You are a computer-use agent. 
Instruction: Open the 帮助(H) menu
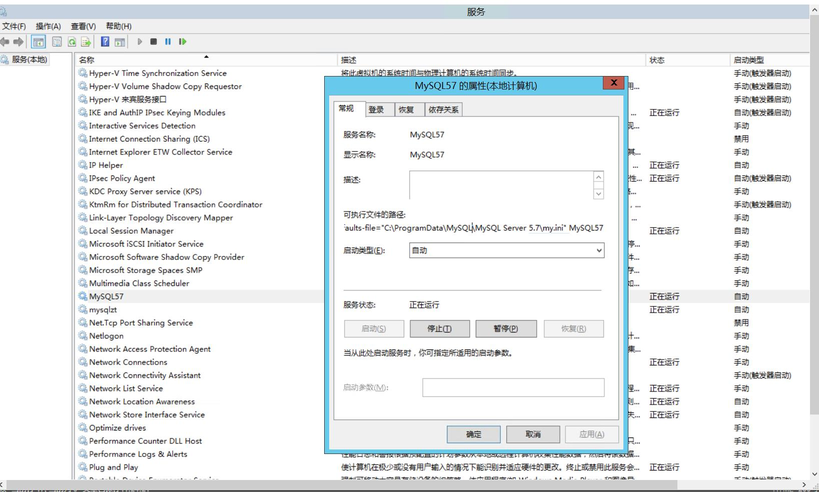pos(119,26)
